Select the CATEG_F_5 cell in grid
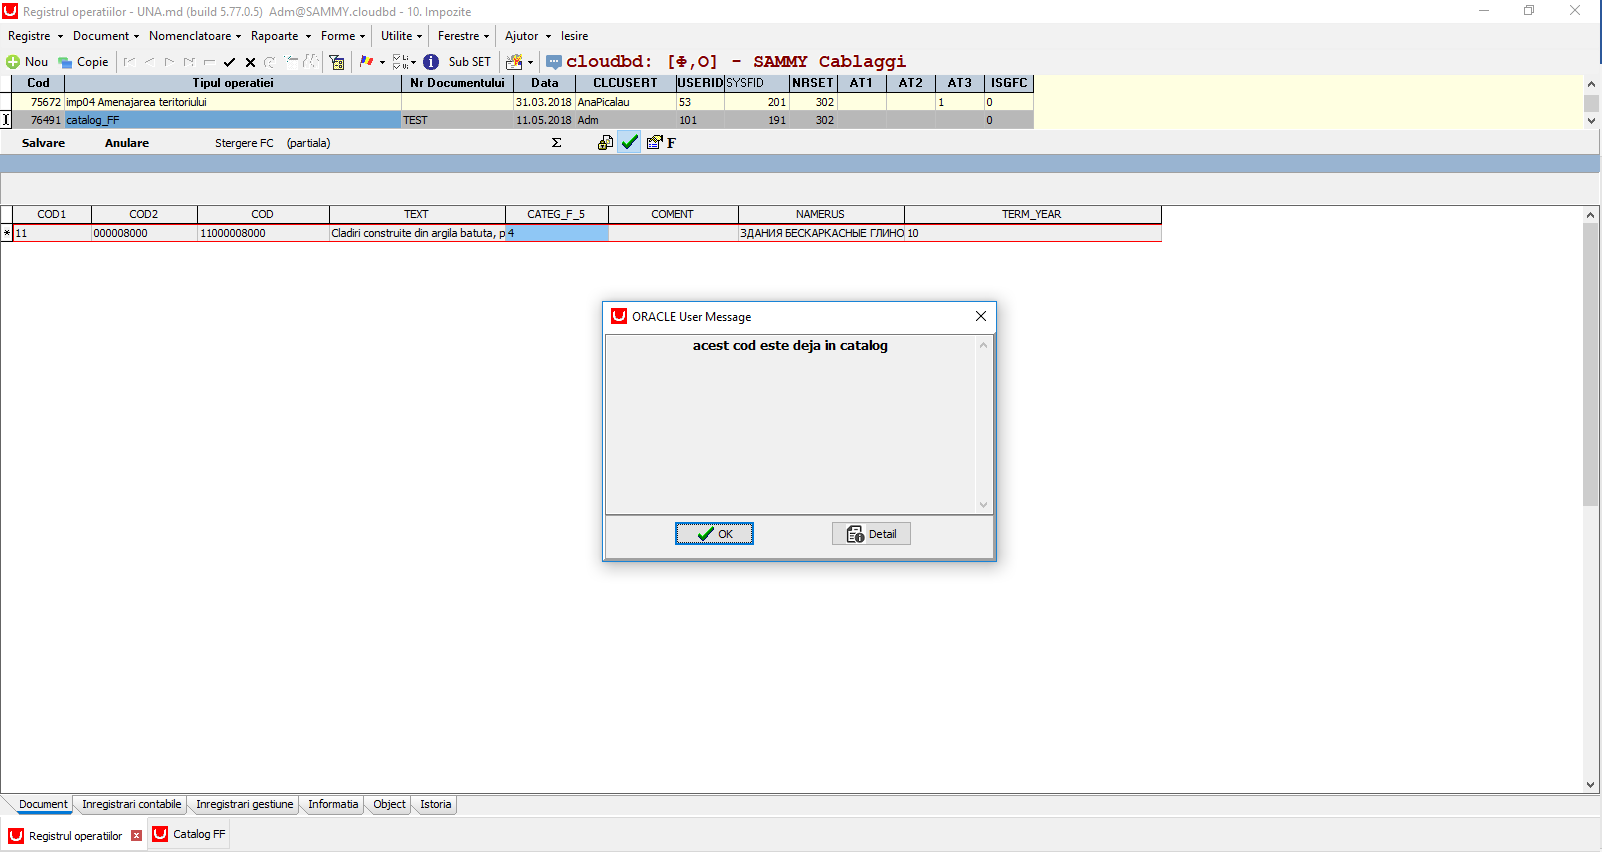 [x=557, y=233]
